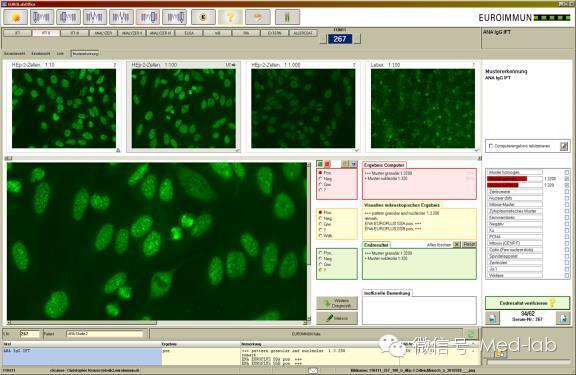Click the green refresh icon beside the EUROIMMUN bar
Image resolution: width=576 pixels, height=375 pixels.
(x=470, y=334)
